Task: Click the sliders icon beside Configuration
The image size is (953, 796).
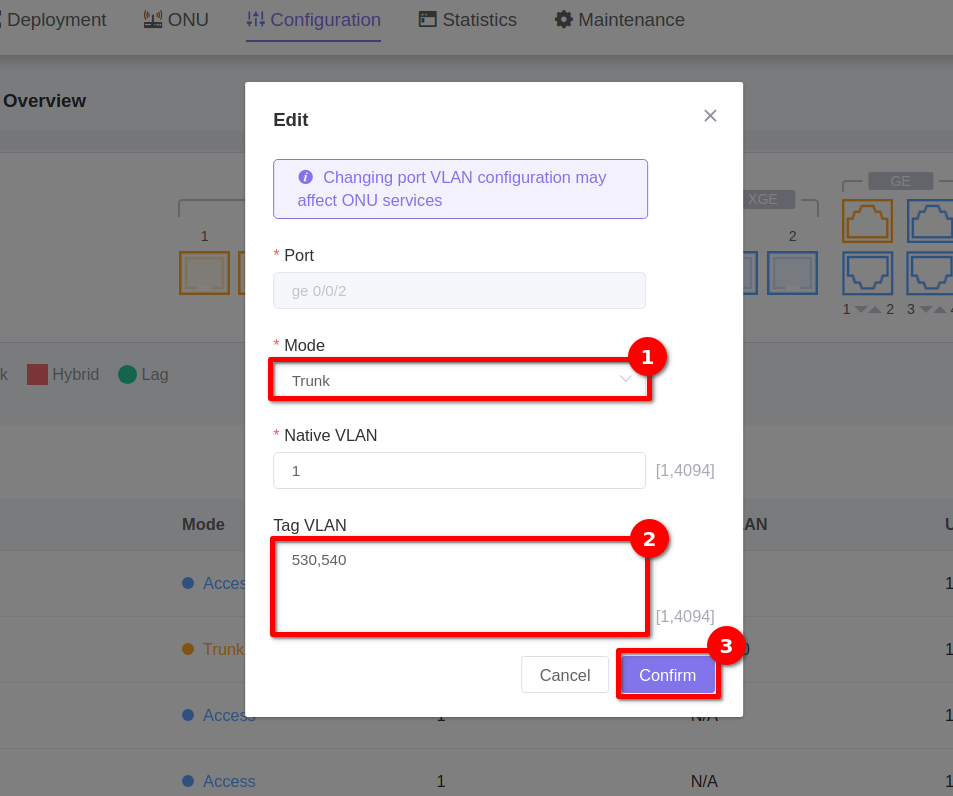Action: [256, 20]
